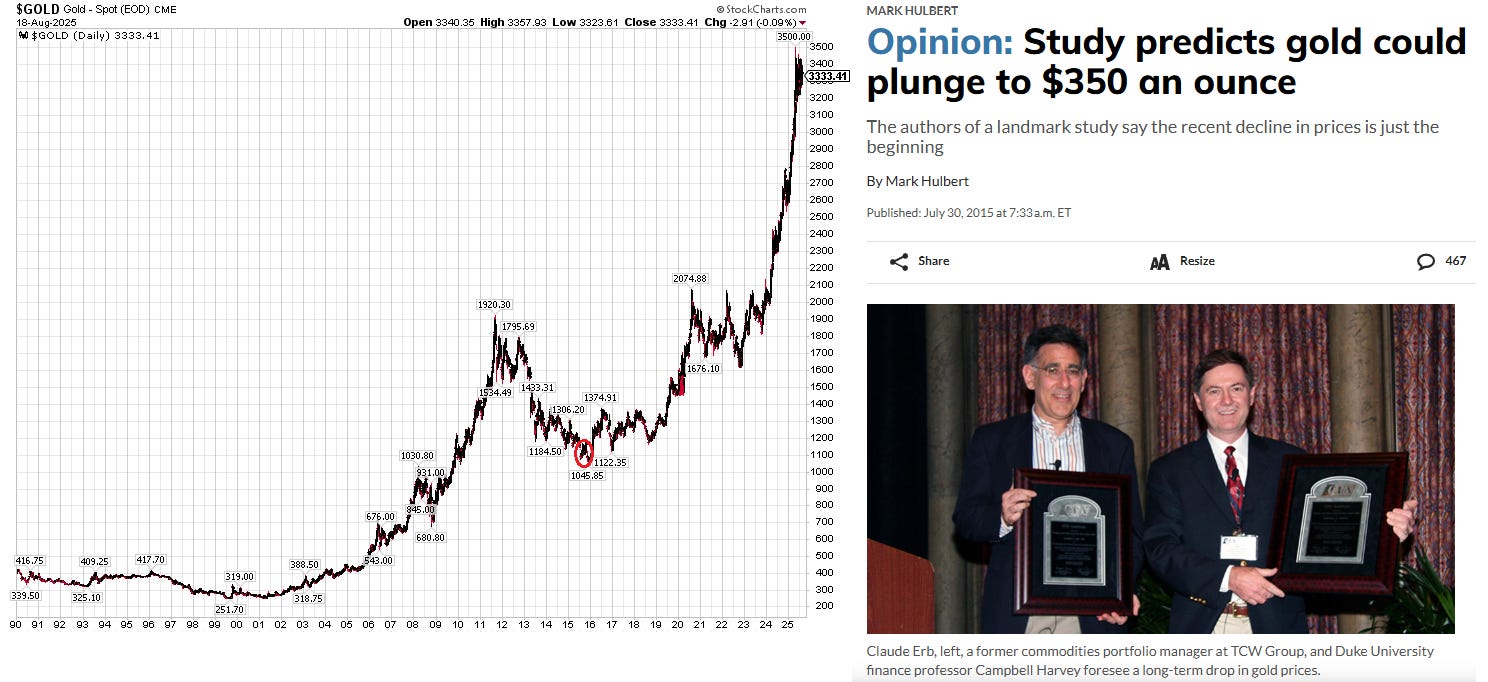Click the 251.70 all-time low label
This screenshot has height=682, width=1488.
[x=229, y=610]
